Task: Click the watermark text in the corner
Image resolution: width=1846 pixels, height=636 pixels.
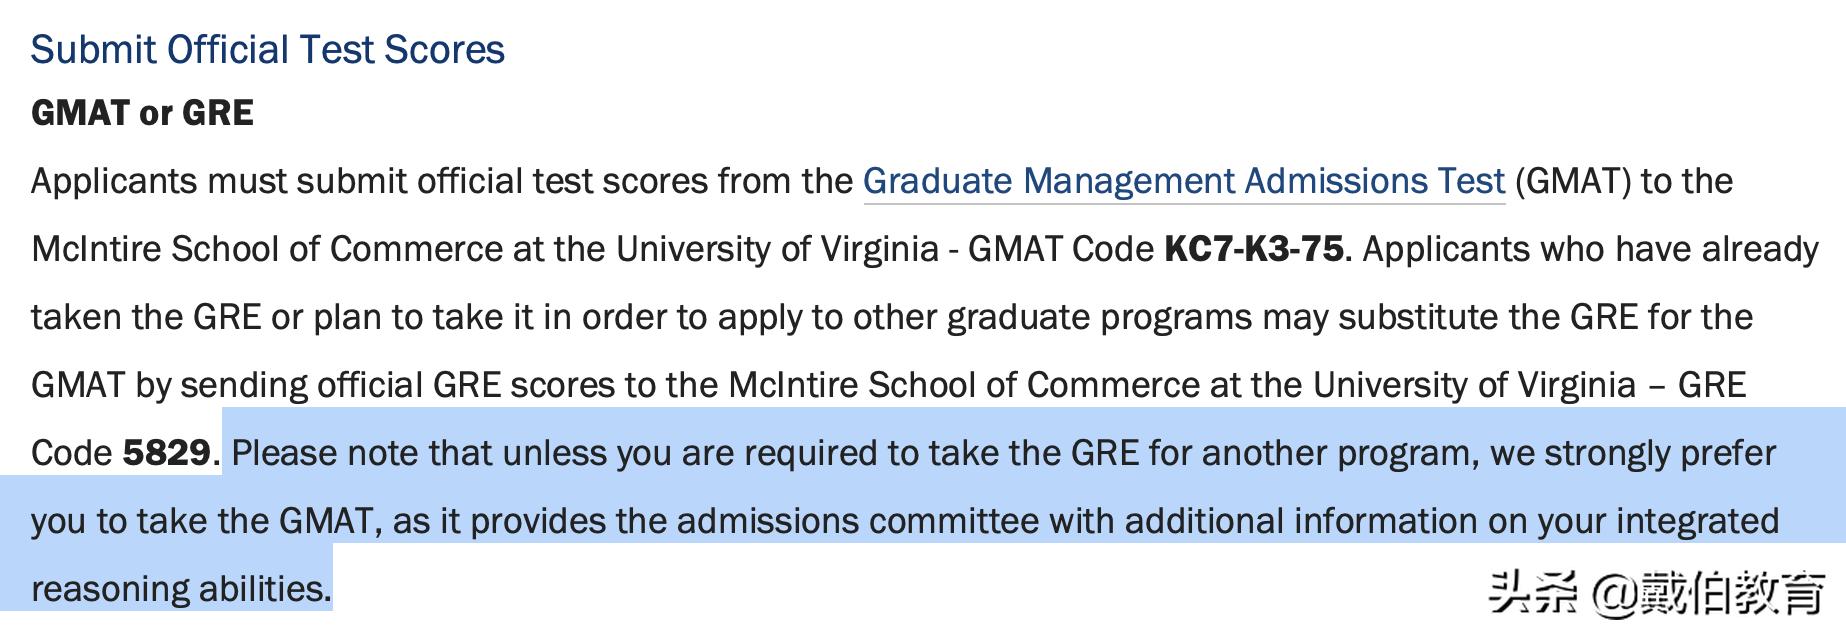Action: 1656,593
